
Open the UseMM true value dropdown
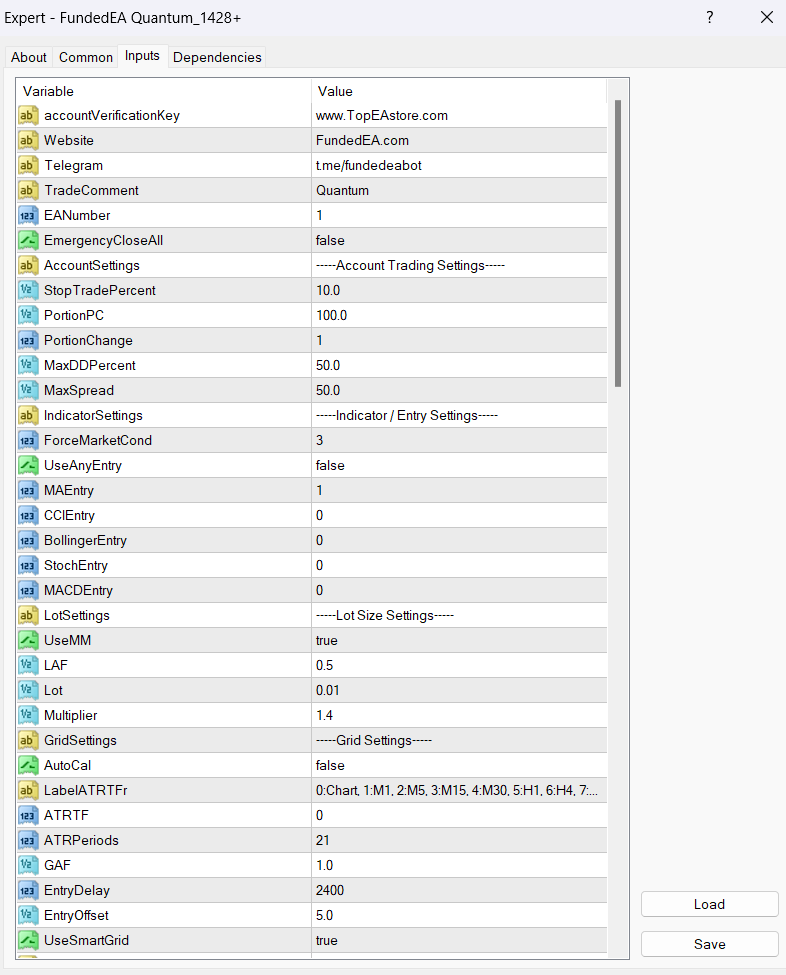point(458,641)
